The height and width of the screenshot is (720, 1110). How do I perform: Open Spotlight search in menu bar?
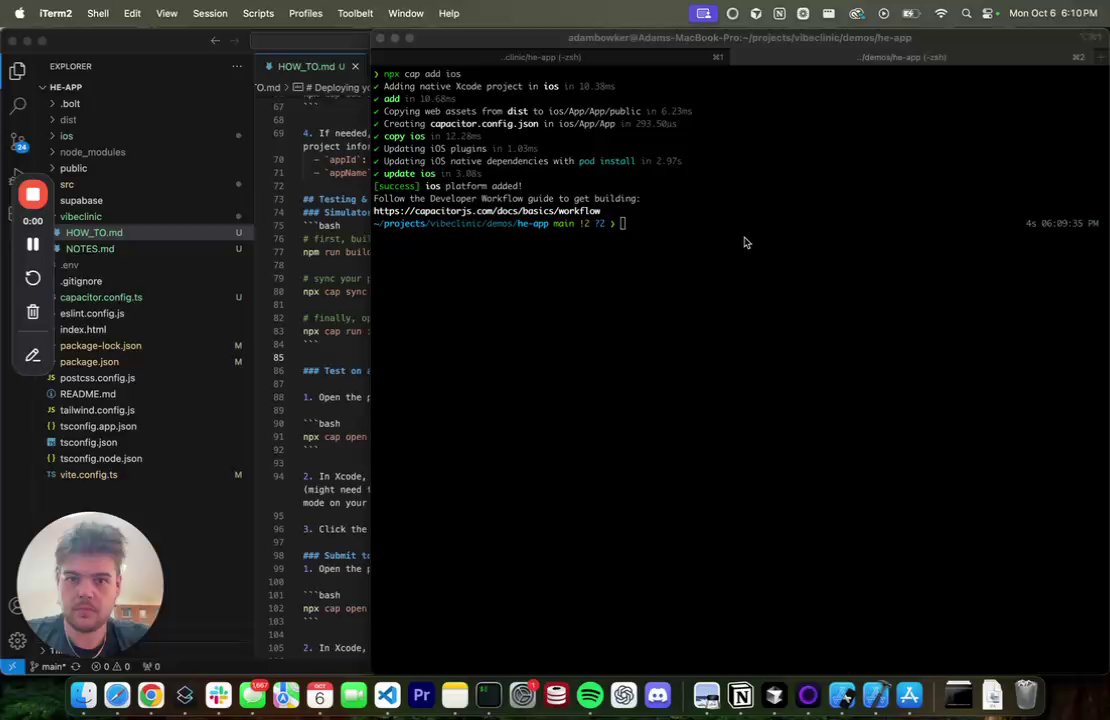[966, 13]
